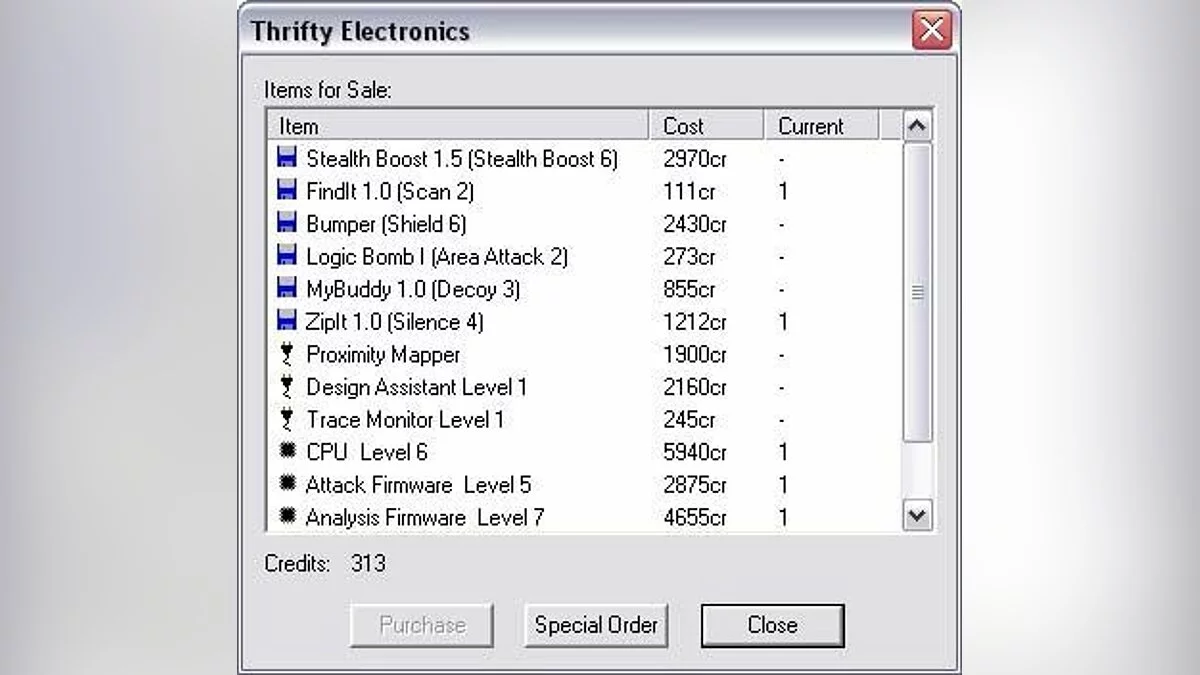Click the 111cr cost value

point(689,190)
